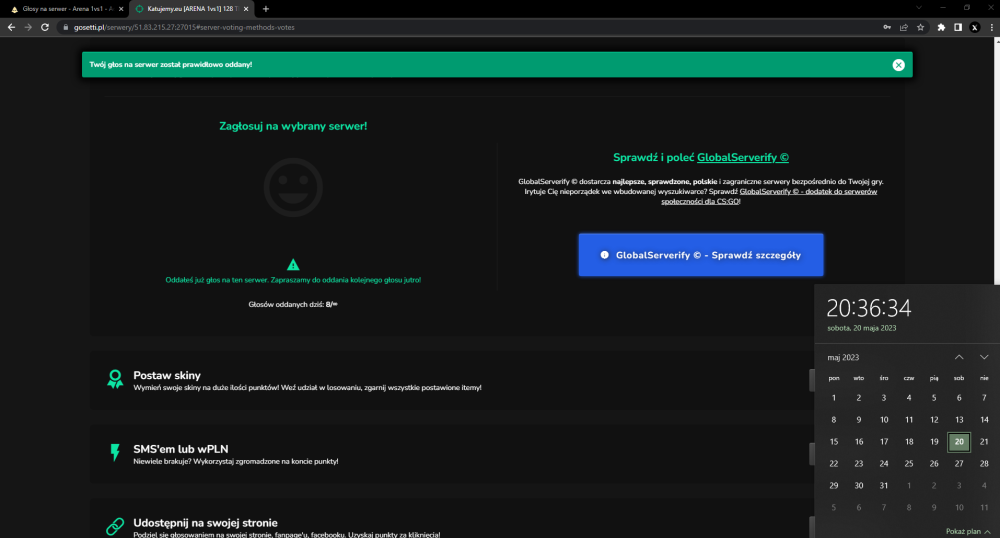Close the Katujemy.eu tab
Viewport: 1000px width, 538px height.
click(x=246, y=9)
